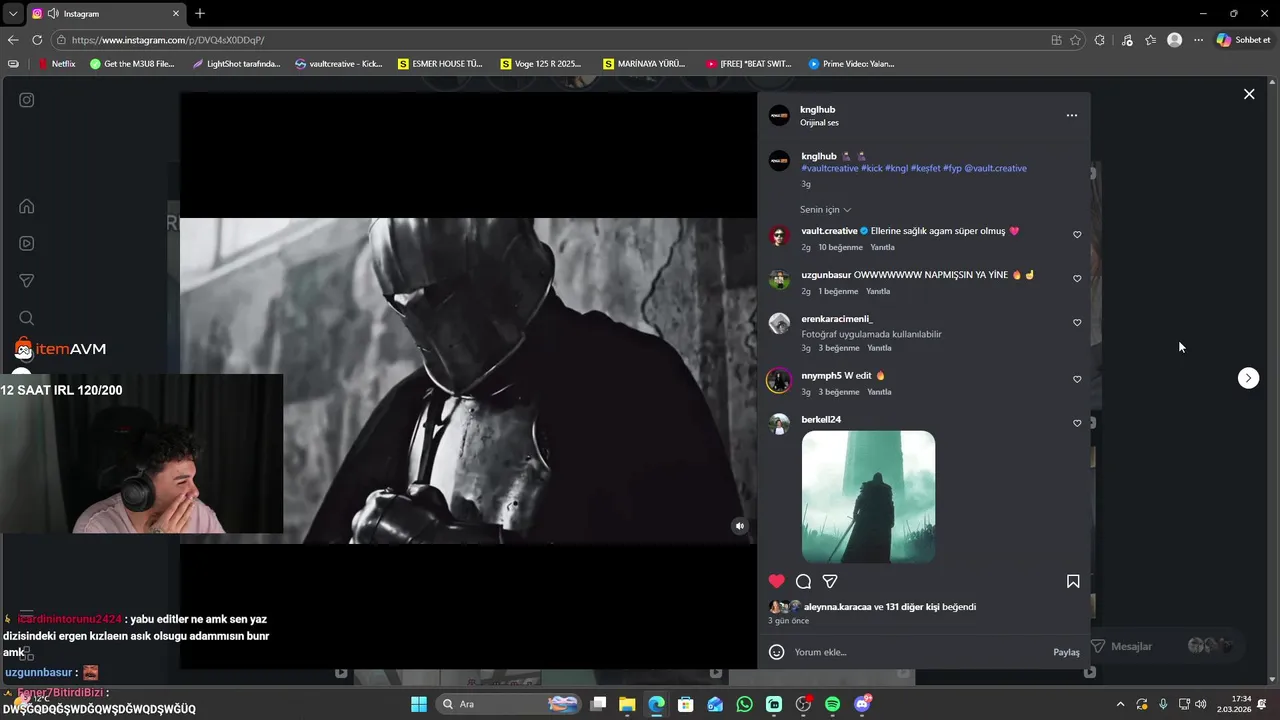This screenshot has height=720, width=1280.
Task: Show hidden system tray icons
Action: tap(1120, 704)
